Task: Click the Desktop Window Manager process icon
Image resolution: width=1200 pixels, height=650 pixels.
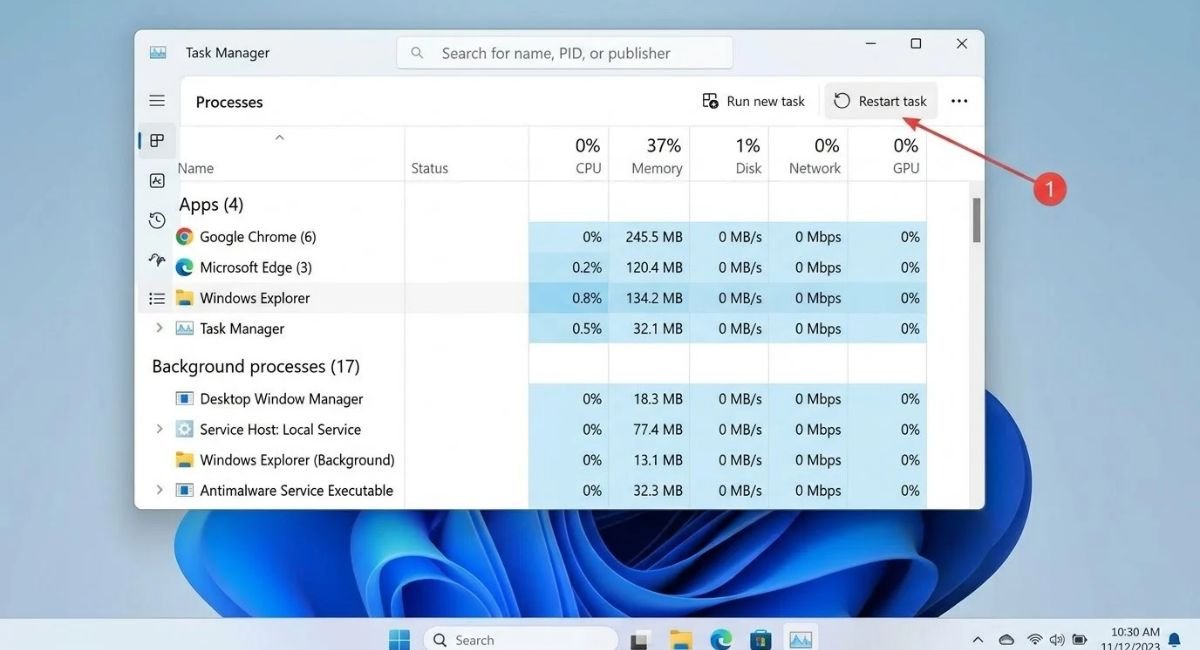Action: 184,398
